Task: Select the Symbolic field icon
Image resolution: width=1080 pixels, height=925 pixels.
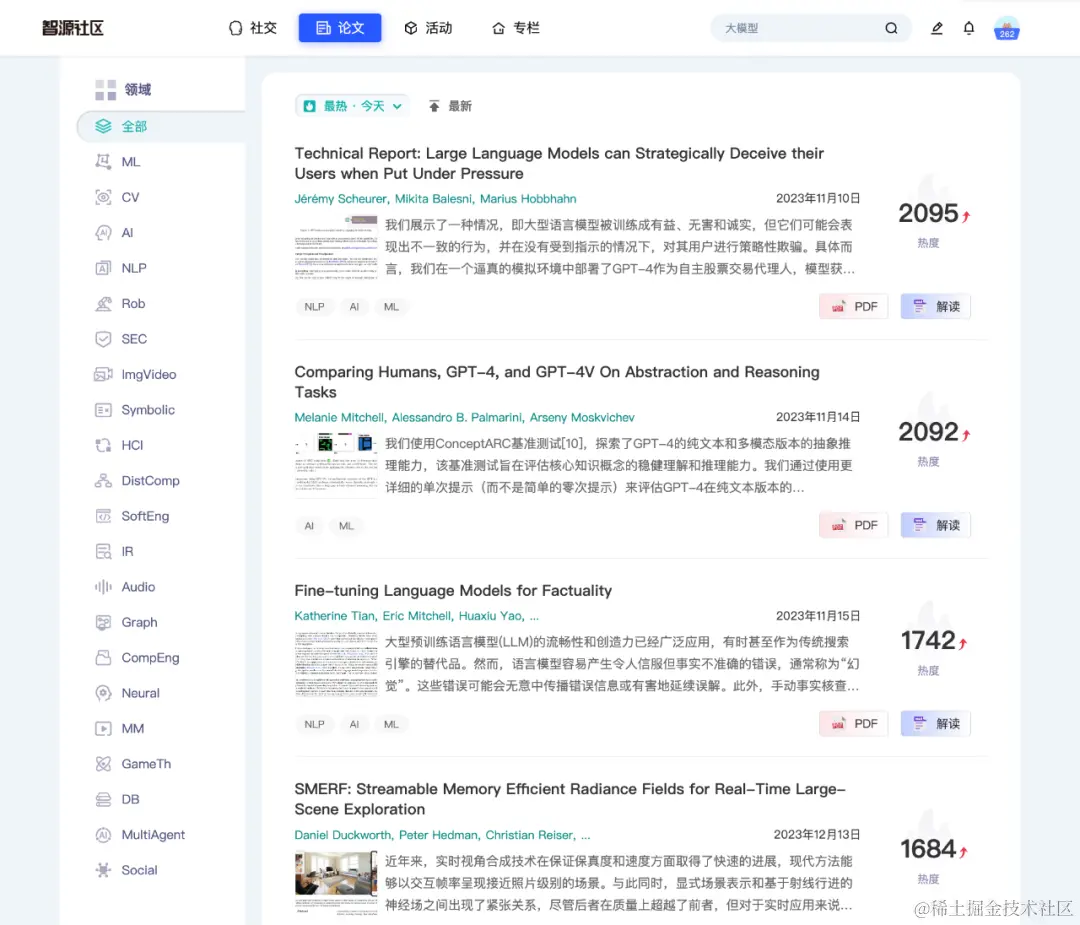Action: 103,410
